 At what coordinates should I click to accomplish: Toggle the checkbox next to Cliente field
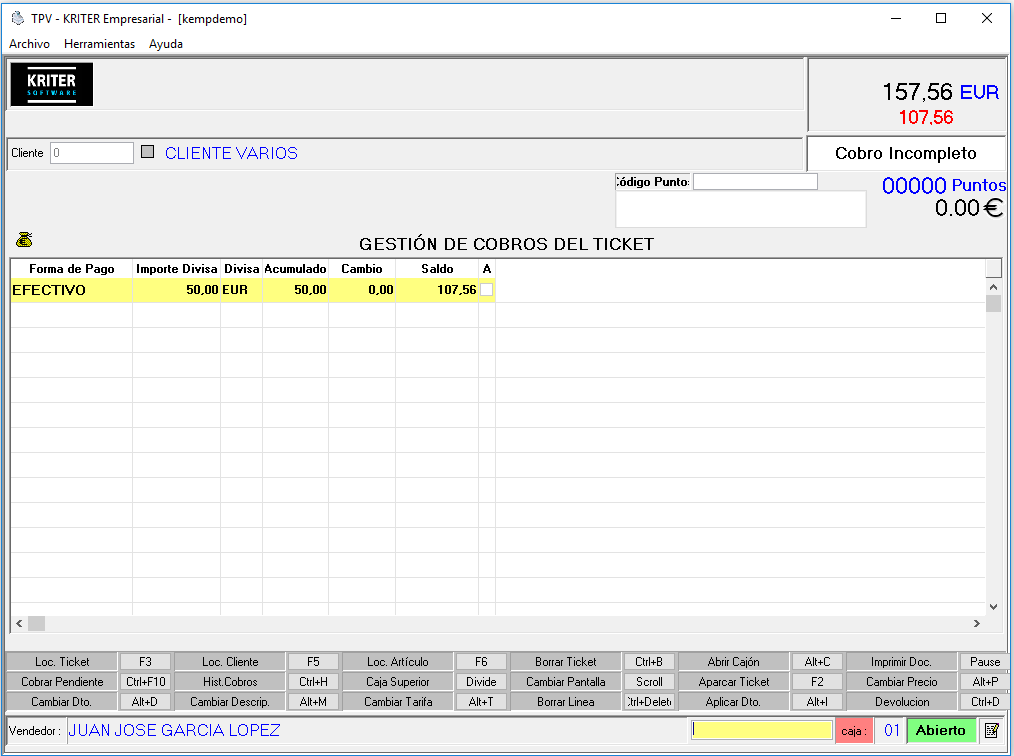(x=147, y=152)
